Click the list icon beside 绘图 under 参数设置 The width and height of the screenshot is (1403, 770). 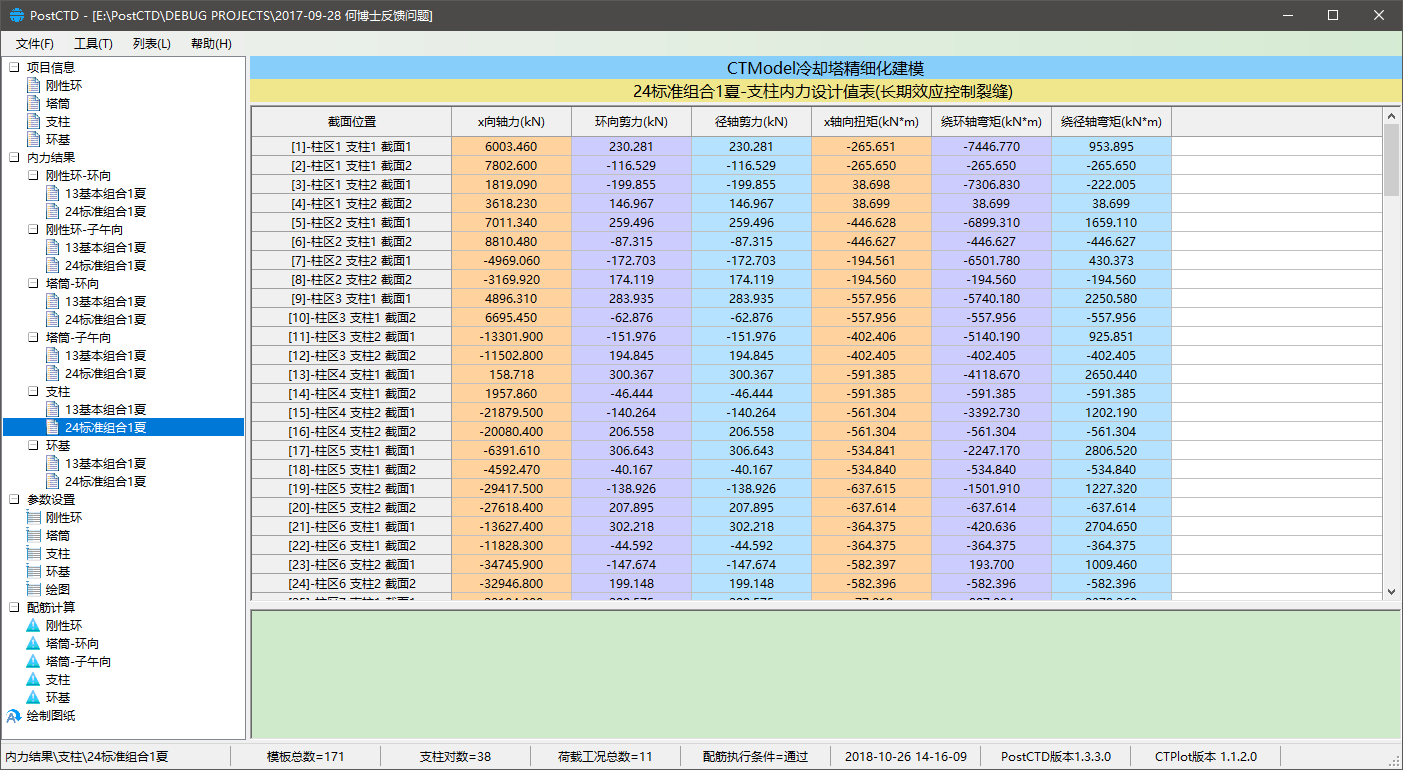coord(33,590)
